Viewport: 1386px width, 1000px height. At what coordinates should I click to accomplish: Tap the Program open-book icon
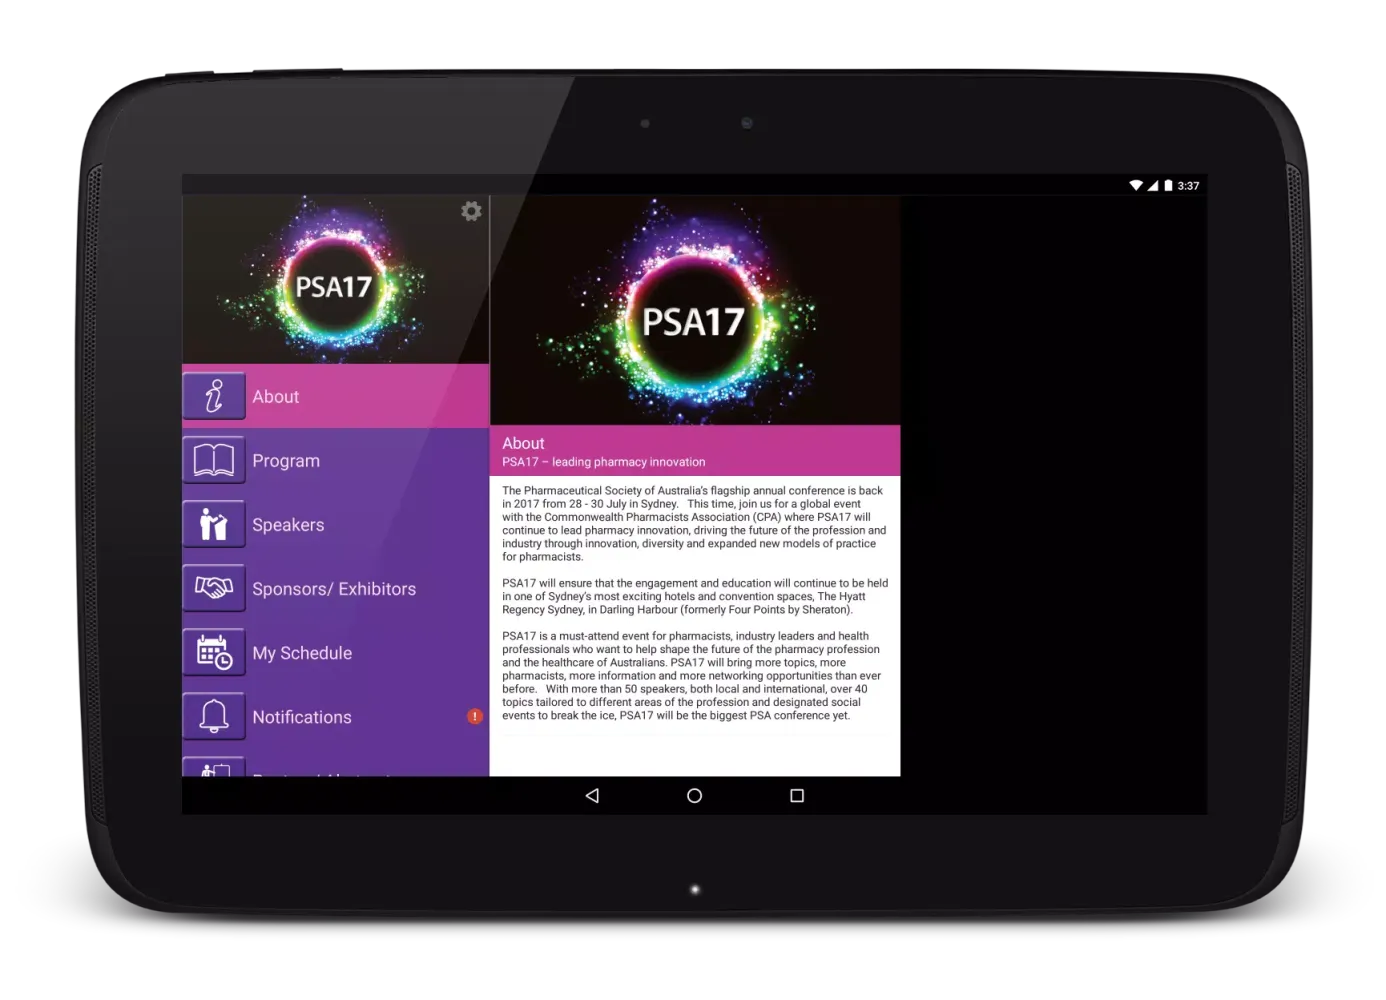click(x=214, y=460)
